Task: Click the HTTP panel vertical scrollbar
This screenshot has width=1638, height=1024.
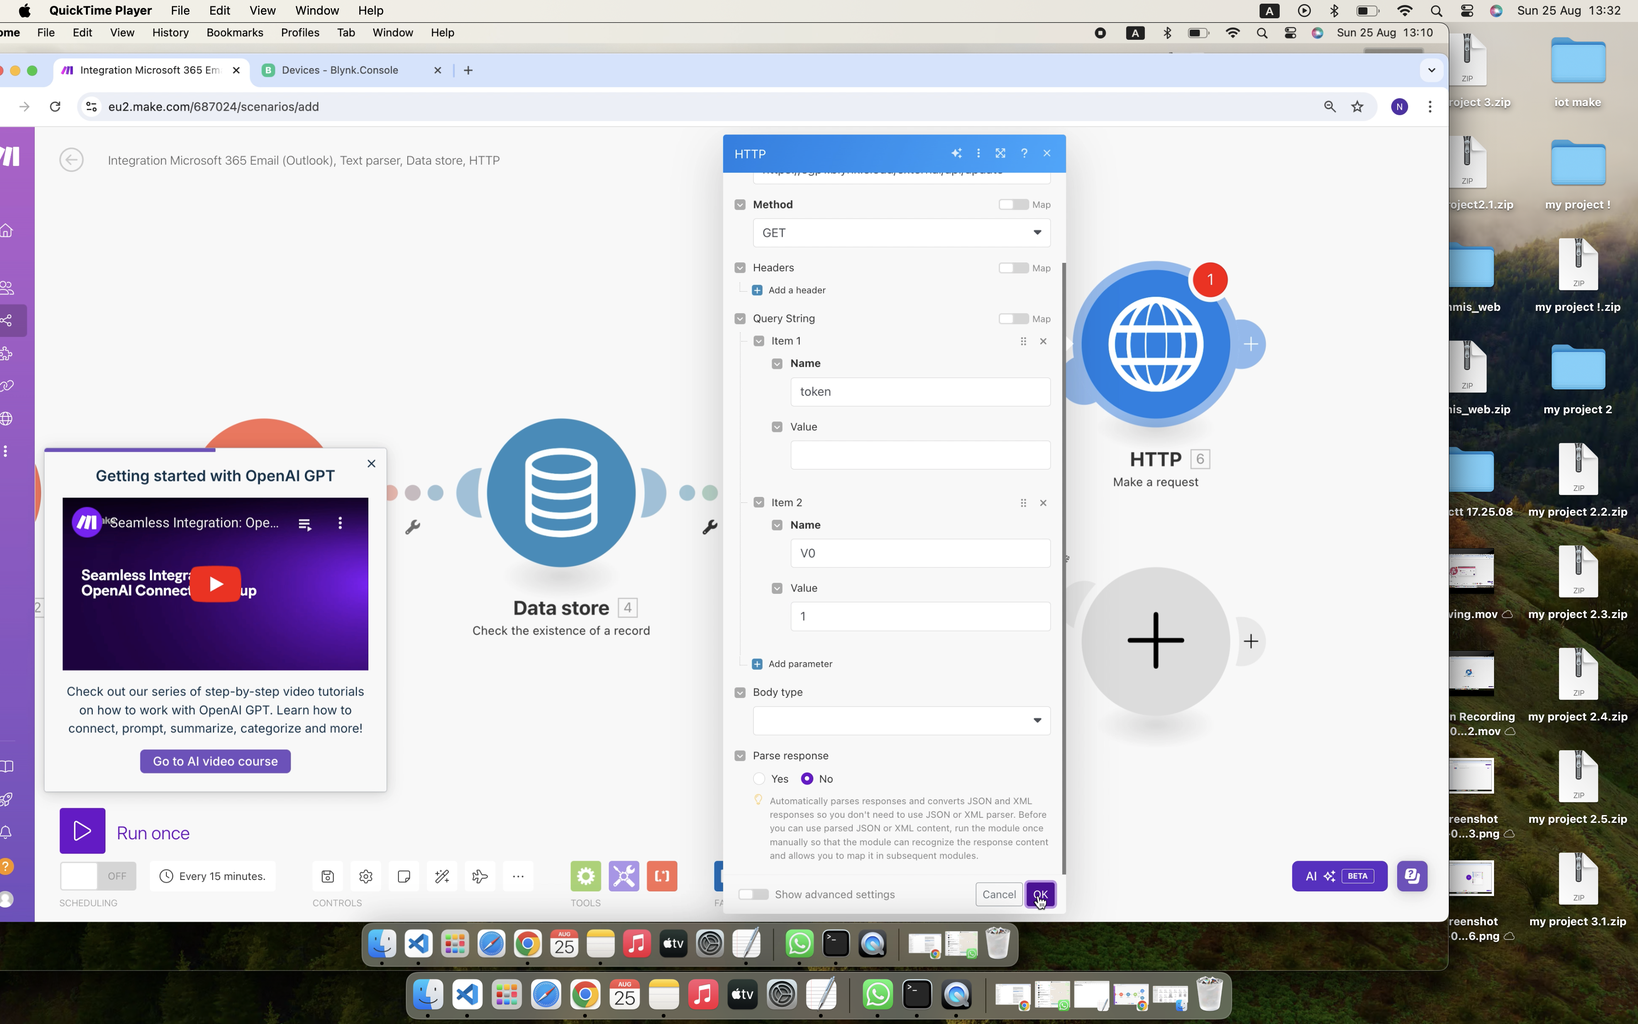Action: pyautogui.click(x=1064, y=570)
